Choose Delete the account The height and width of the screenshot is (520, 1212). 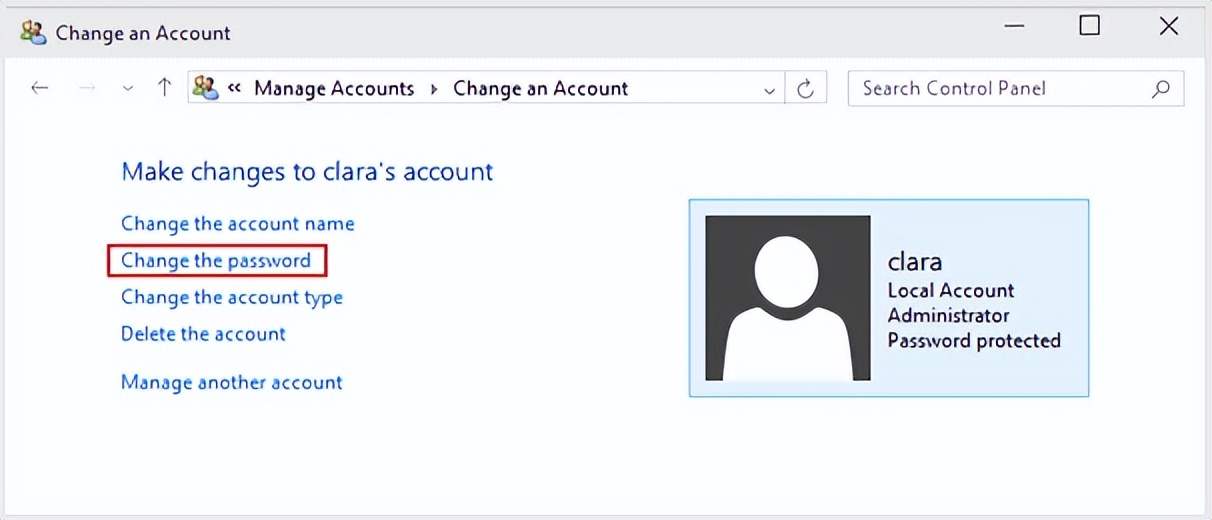click(203, 334)
